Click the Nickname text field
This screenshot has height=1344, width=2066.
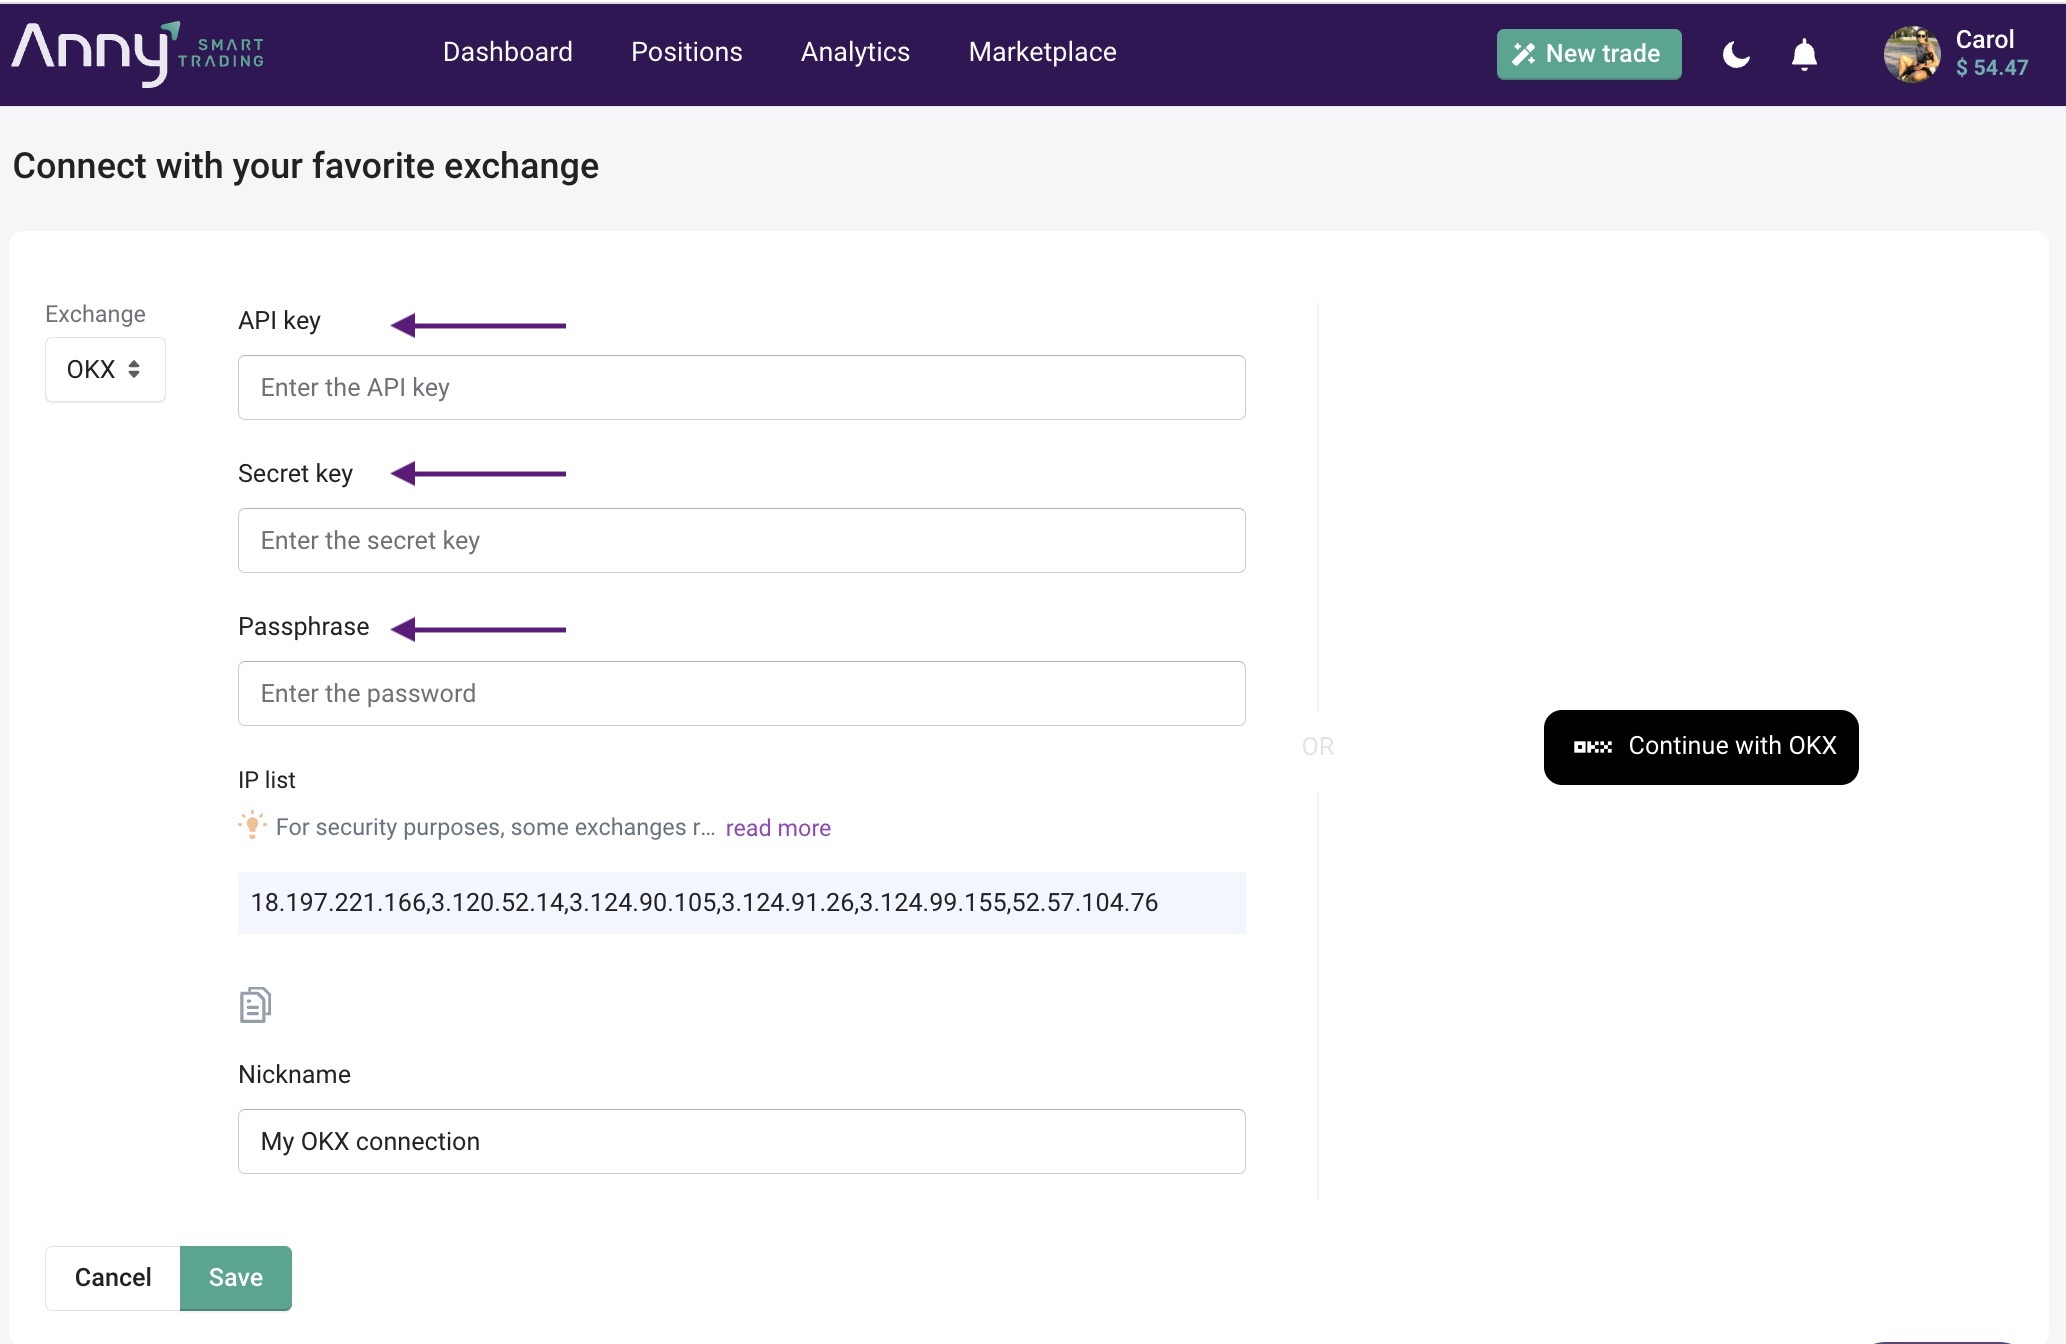tap(741, 1142)
